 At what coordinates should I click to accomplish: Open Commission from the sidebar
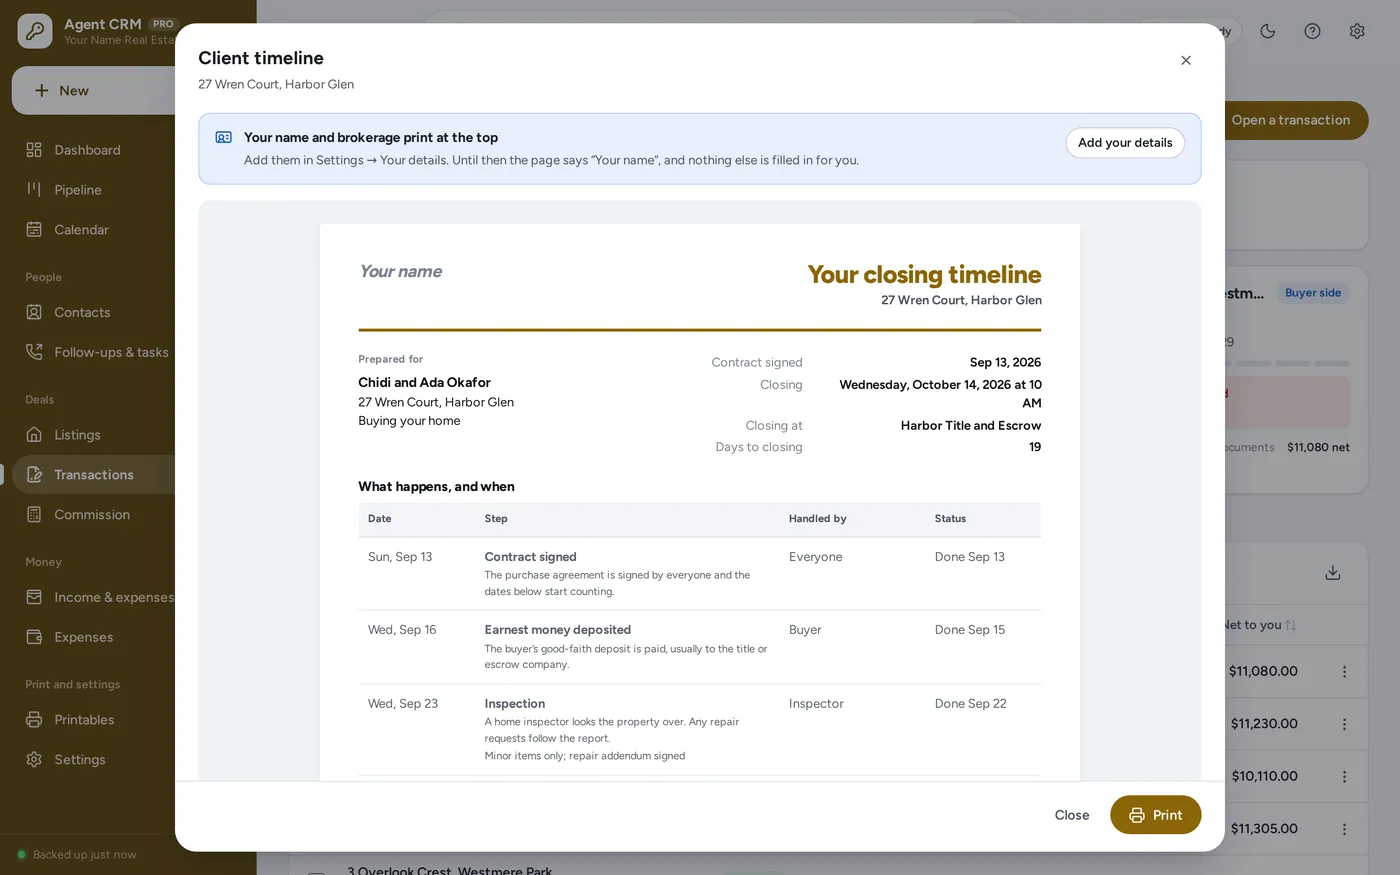click(92, 515)
